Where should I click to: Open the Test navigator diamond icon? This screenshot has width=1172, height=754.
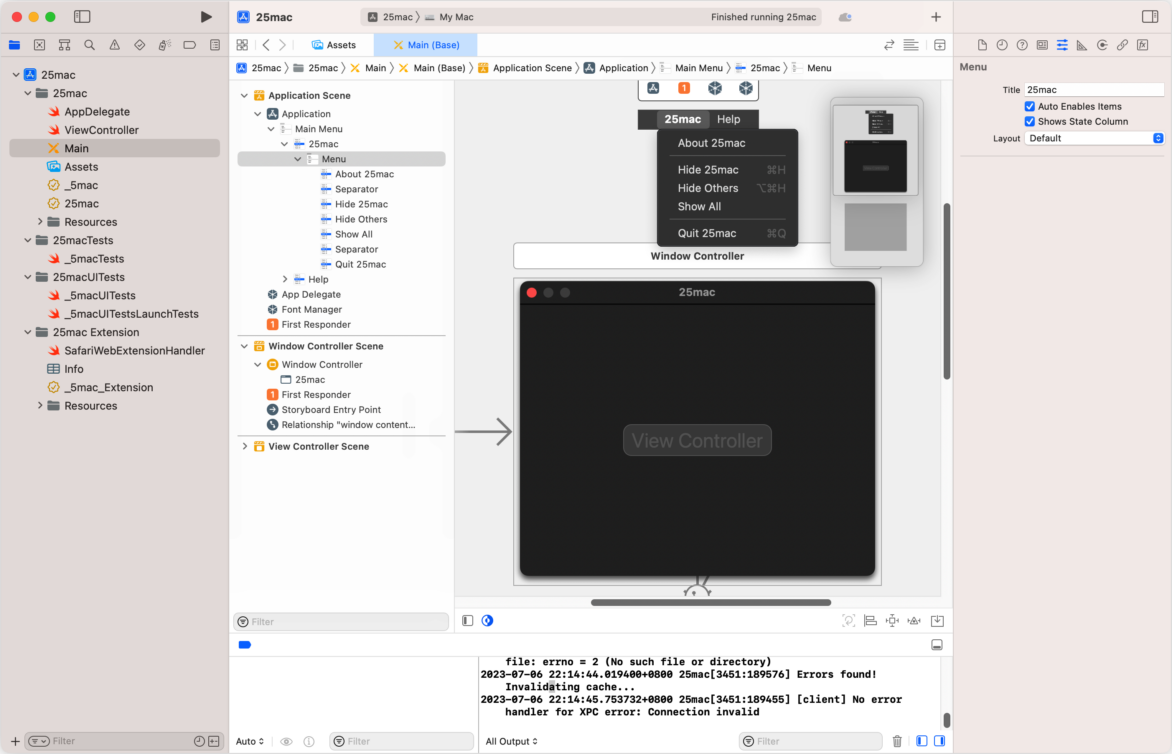tap(140, 45)
